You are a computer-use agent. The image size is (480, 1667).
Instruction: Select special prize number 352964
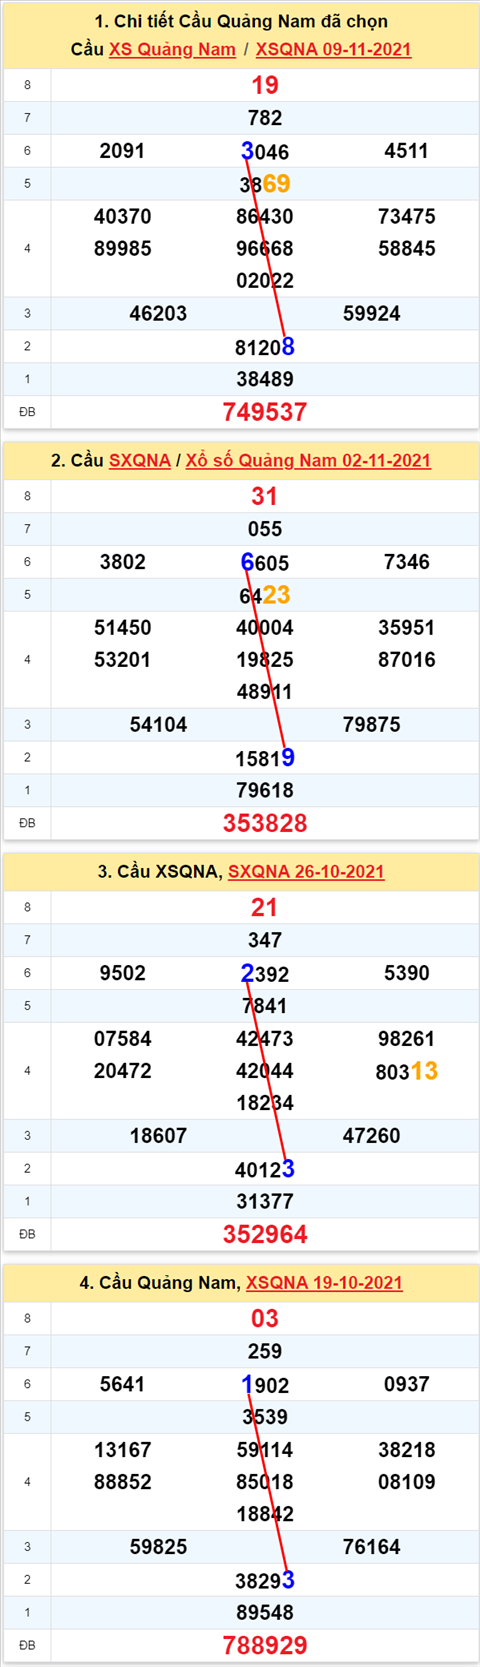[x=265, y=1234]
